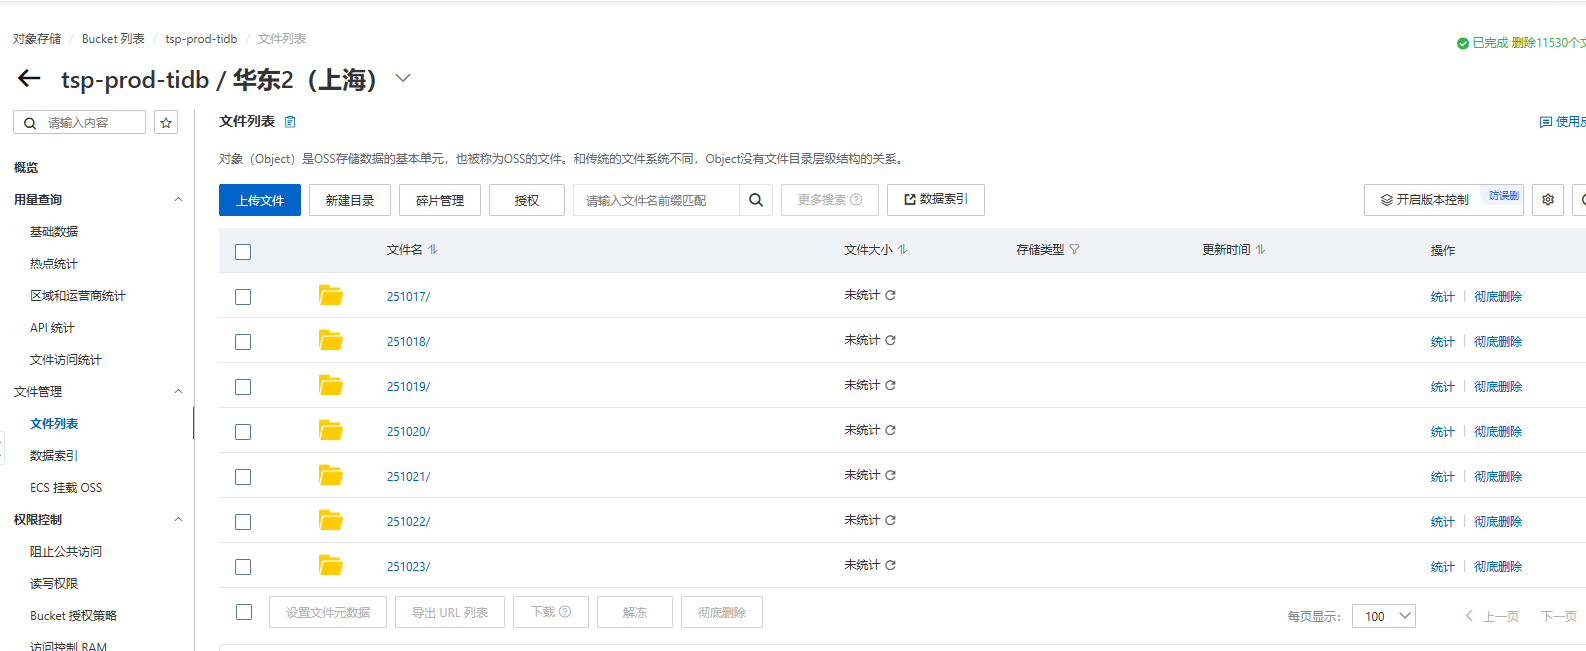Viewport: 1586px width, 651px height.
Task: Open 数据索引 sidebar item
Action: pos(54,456)
